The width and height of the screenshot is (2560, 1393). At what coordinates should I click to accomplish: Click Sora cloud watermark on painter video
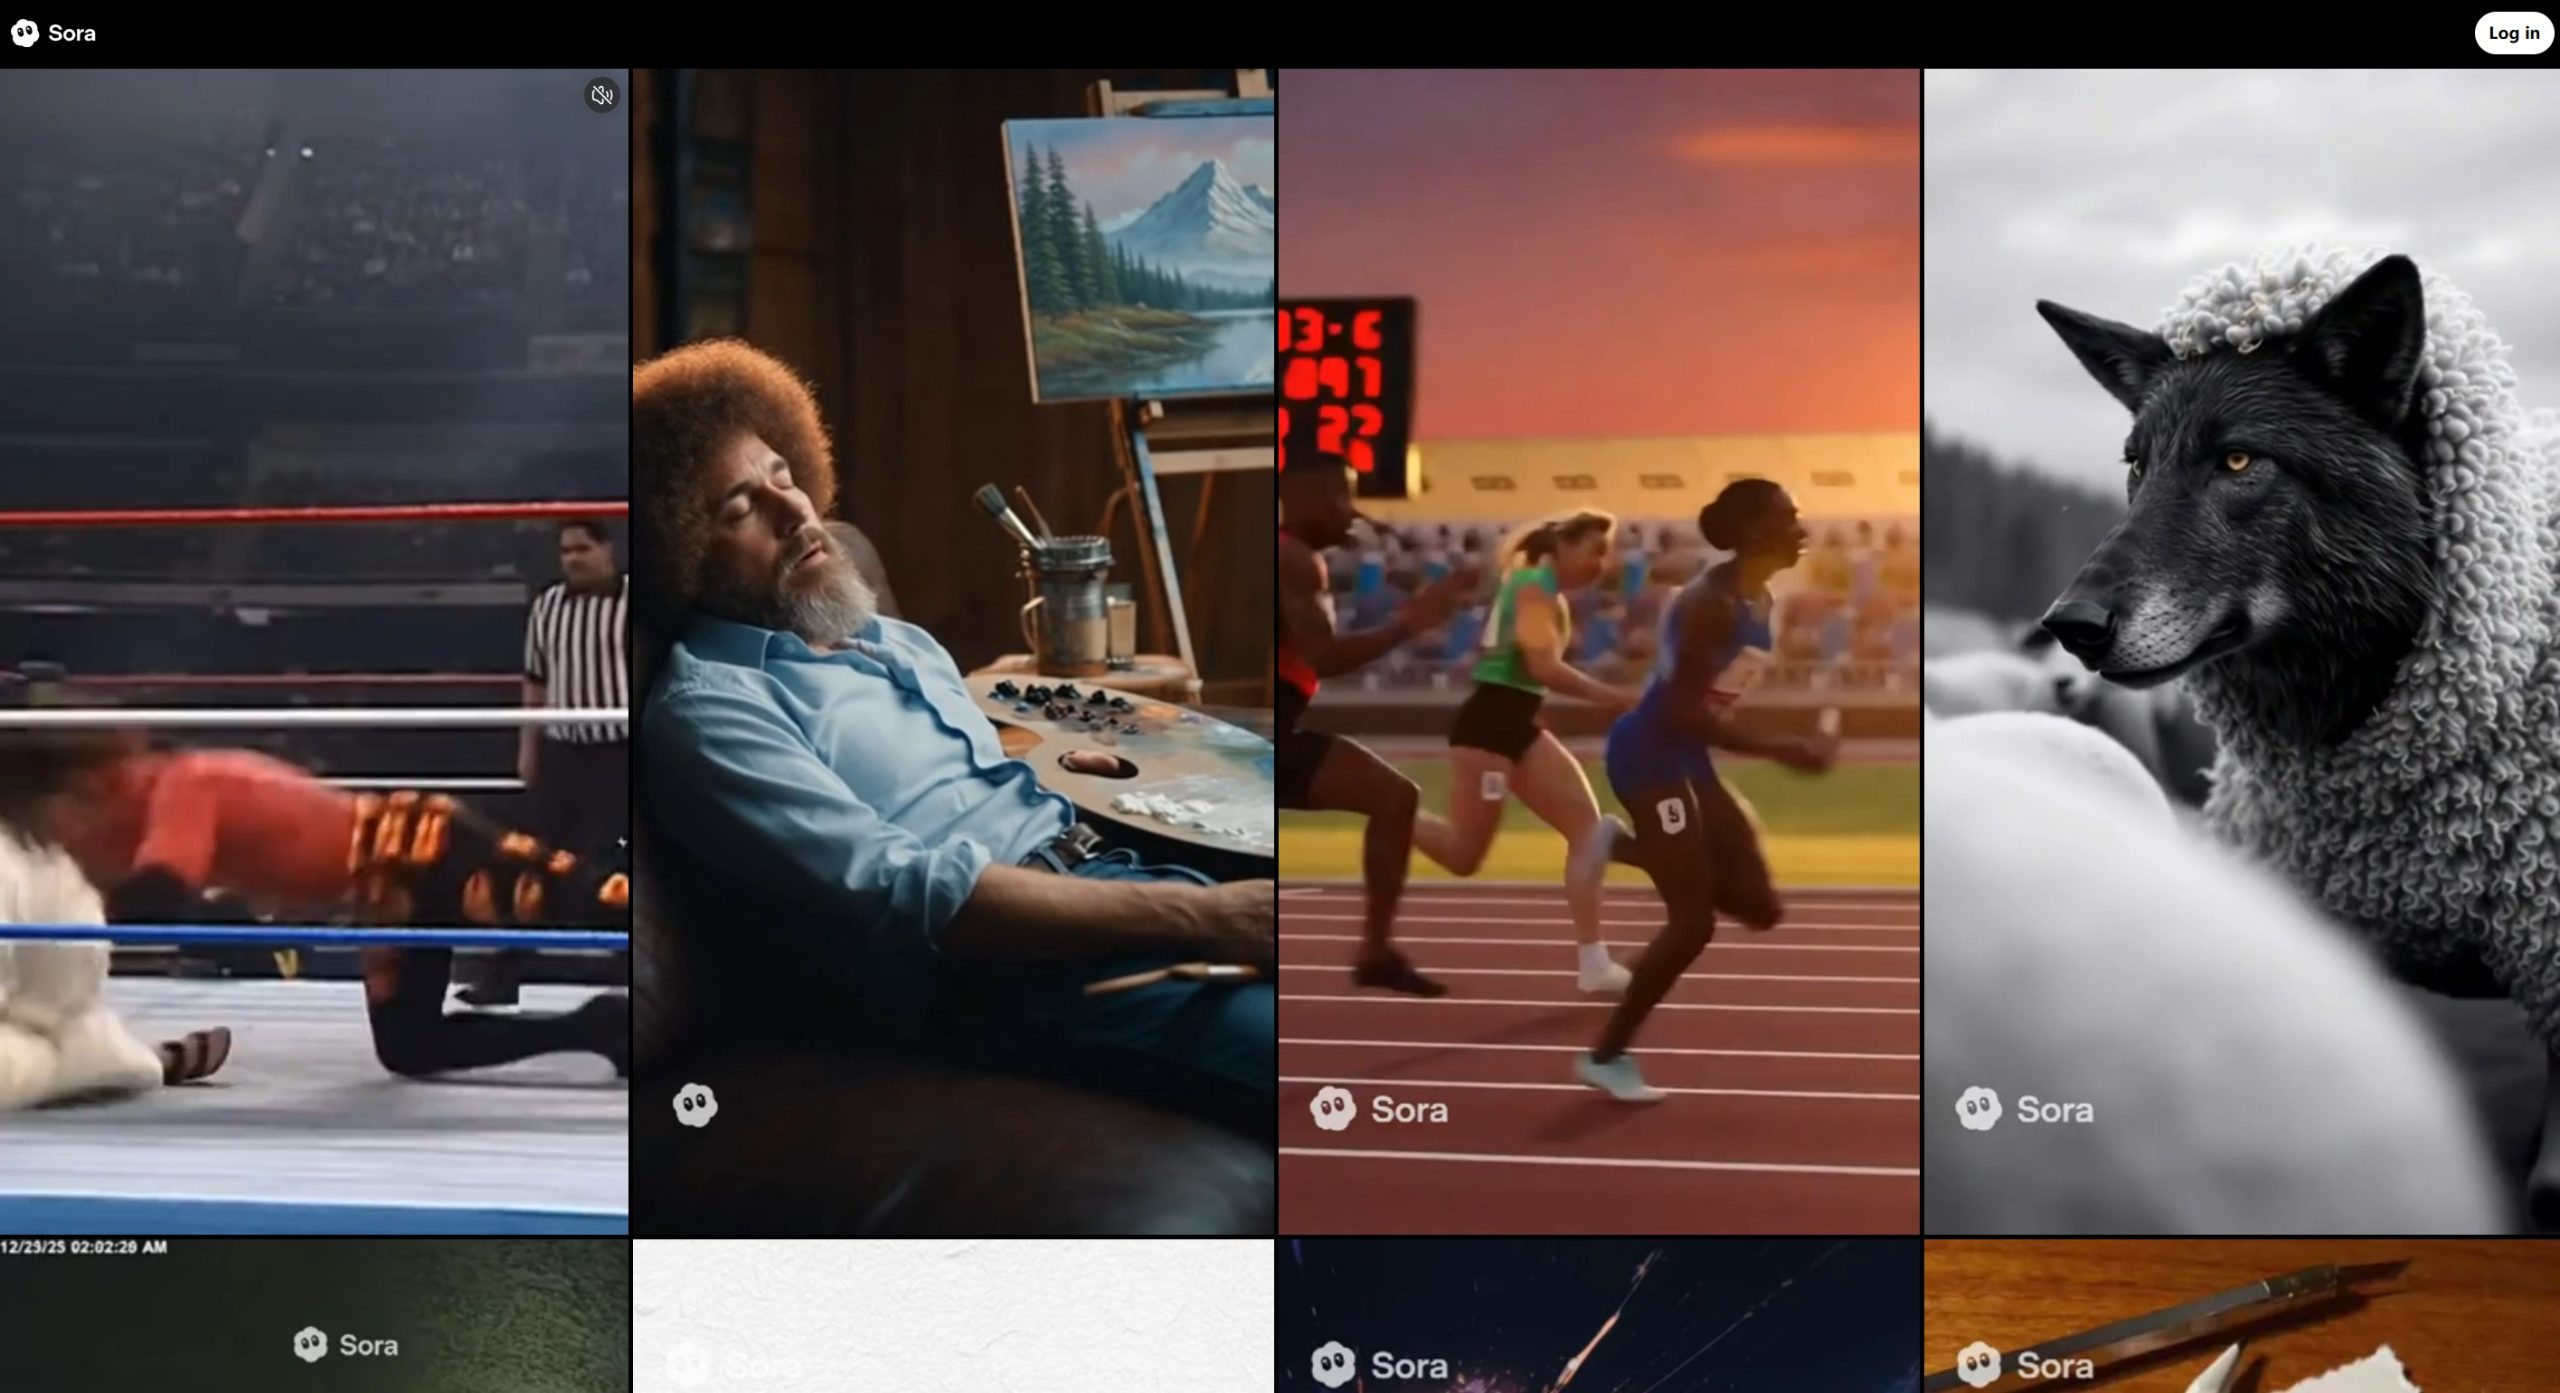coord(695,1105)
